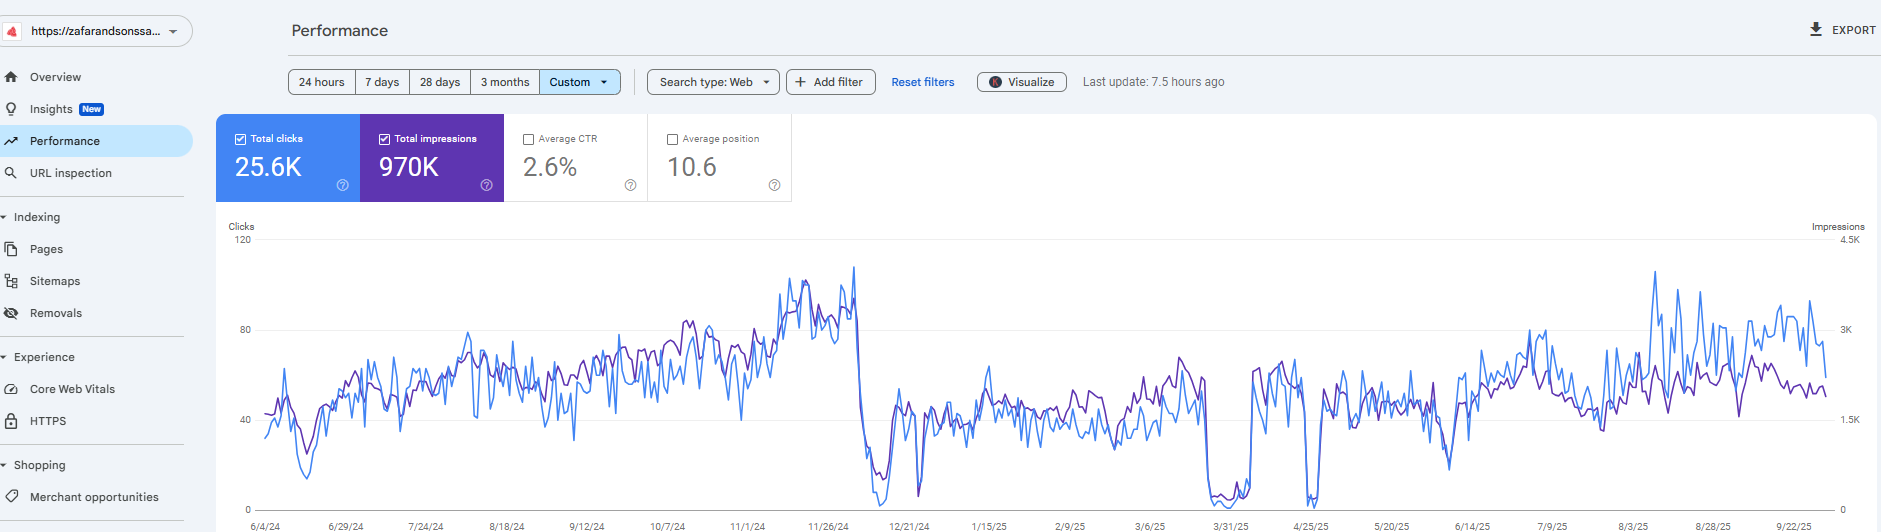The image size is (1881, 532).
Task: Click the Reset filters link
Action: click(x=922, y=82)
